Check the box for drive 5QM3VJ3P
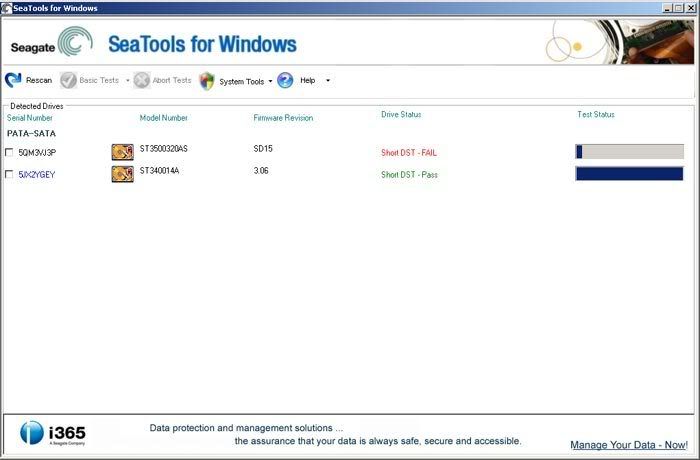700x460 pixels. coord(10,153)
